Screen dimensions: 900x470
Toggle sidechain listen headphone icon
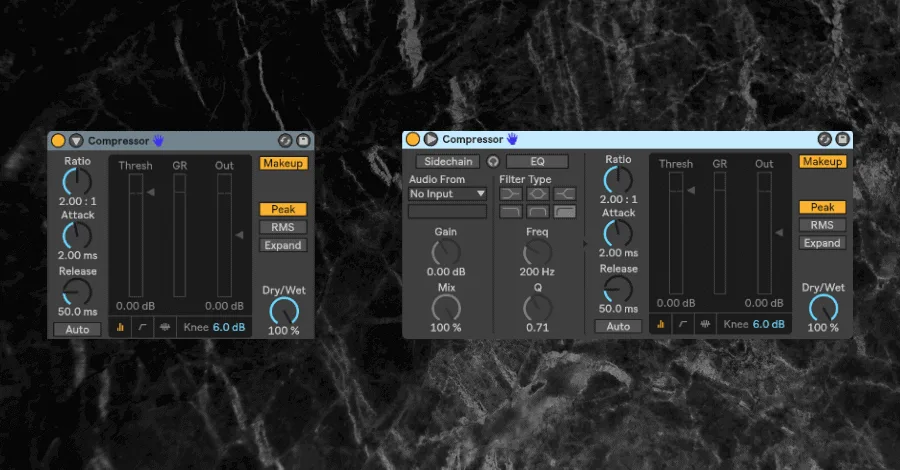[x=493, y=162]
